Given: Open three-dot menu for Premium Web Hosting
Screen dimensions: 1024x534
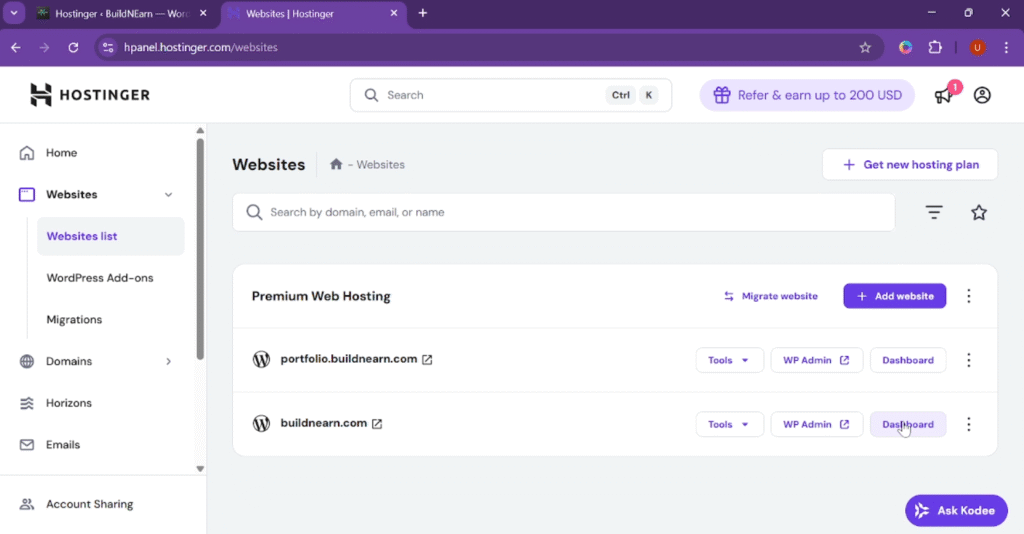Looking at the screenshot, I should pos(968,296).
